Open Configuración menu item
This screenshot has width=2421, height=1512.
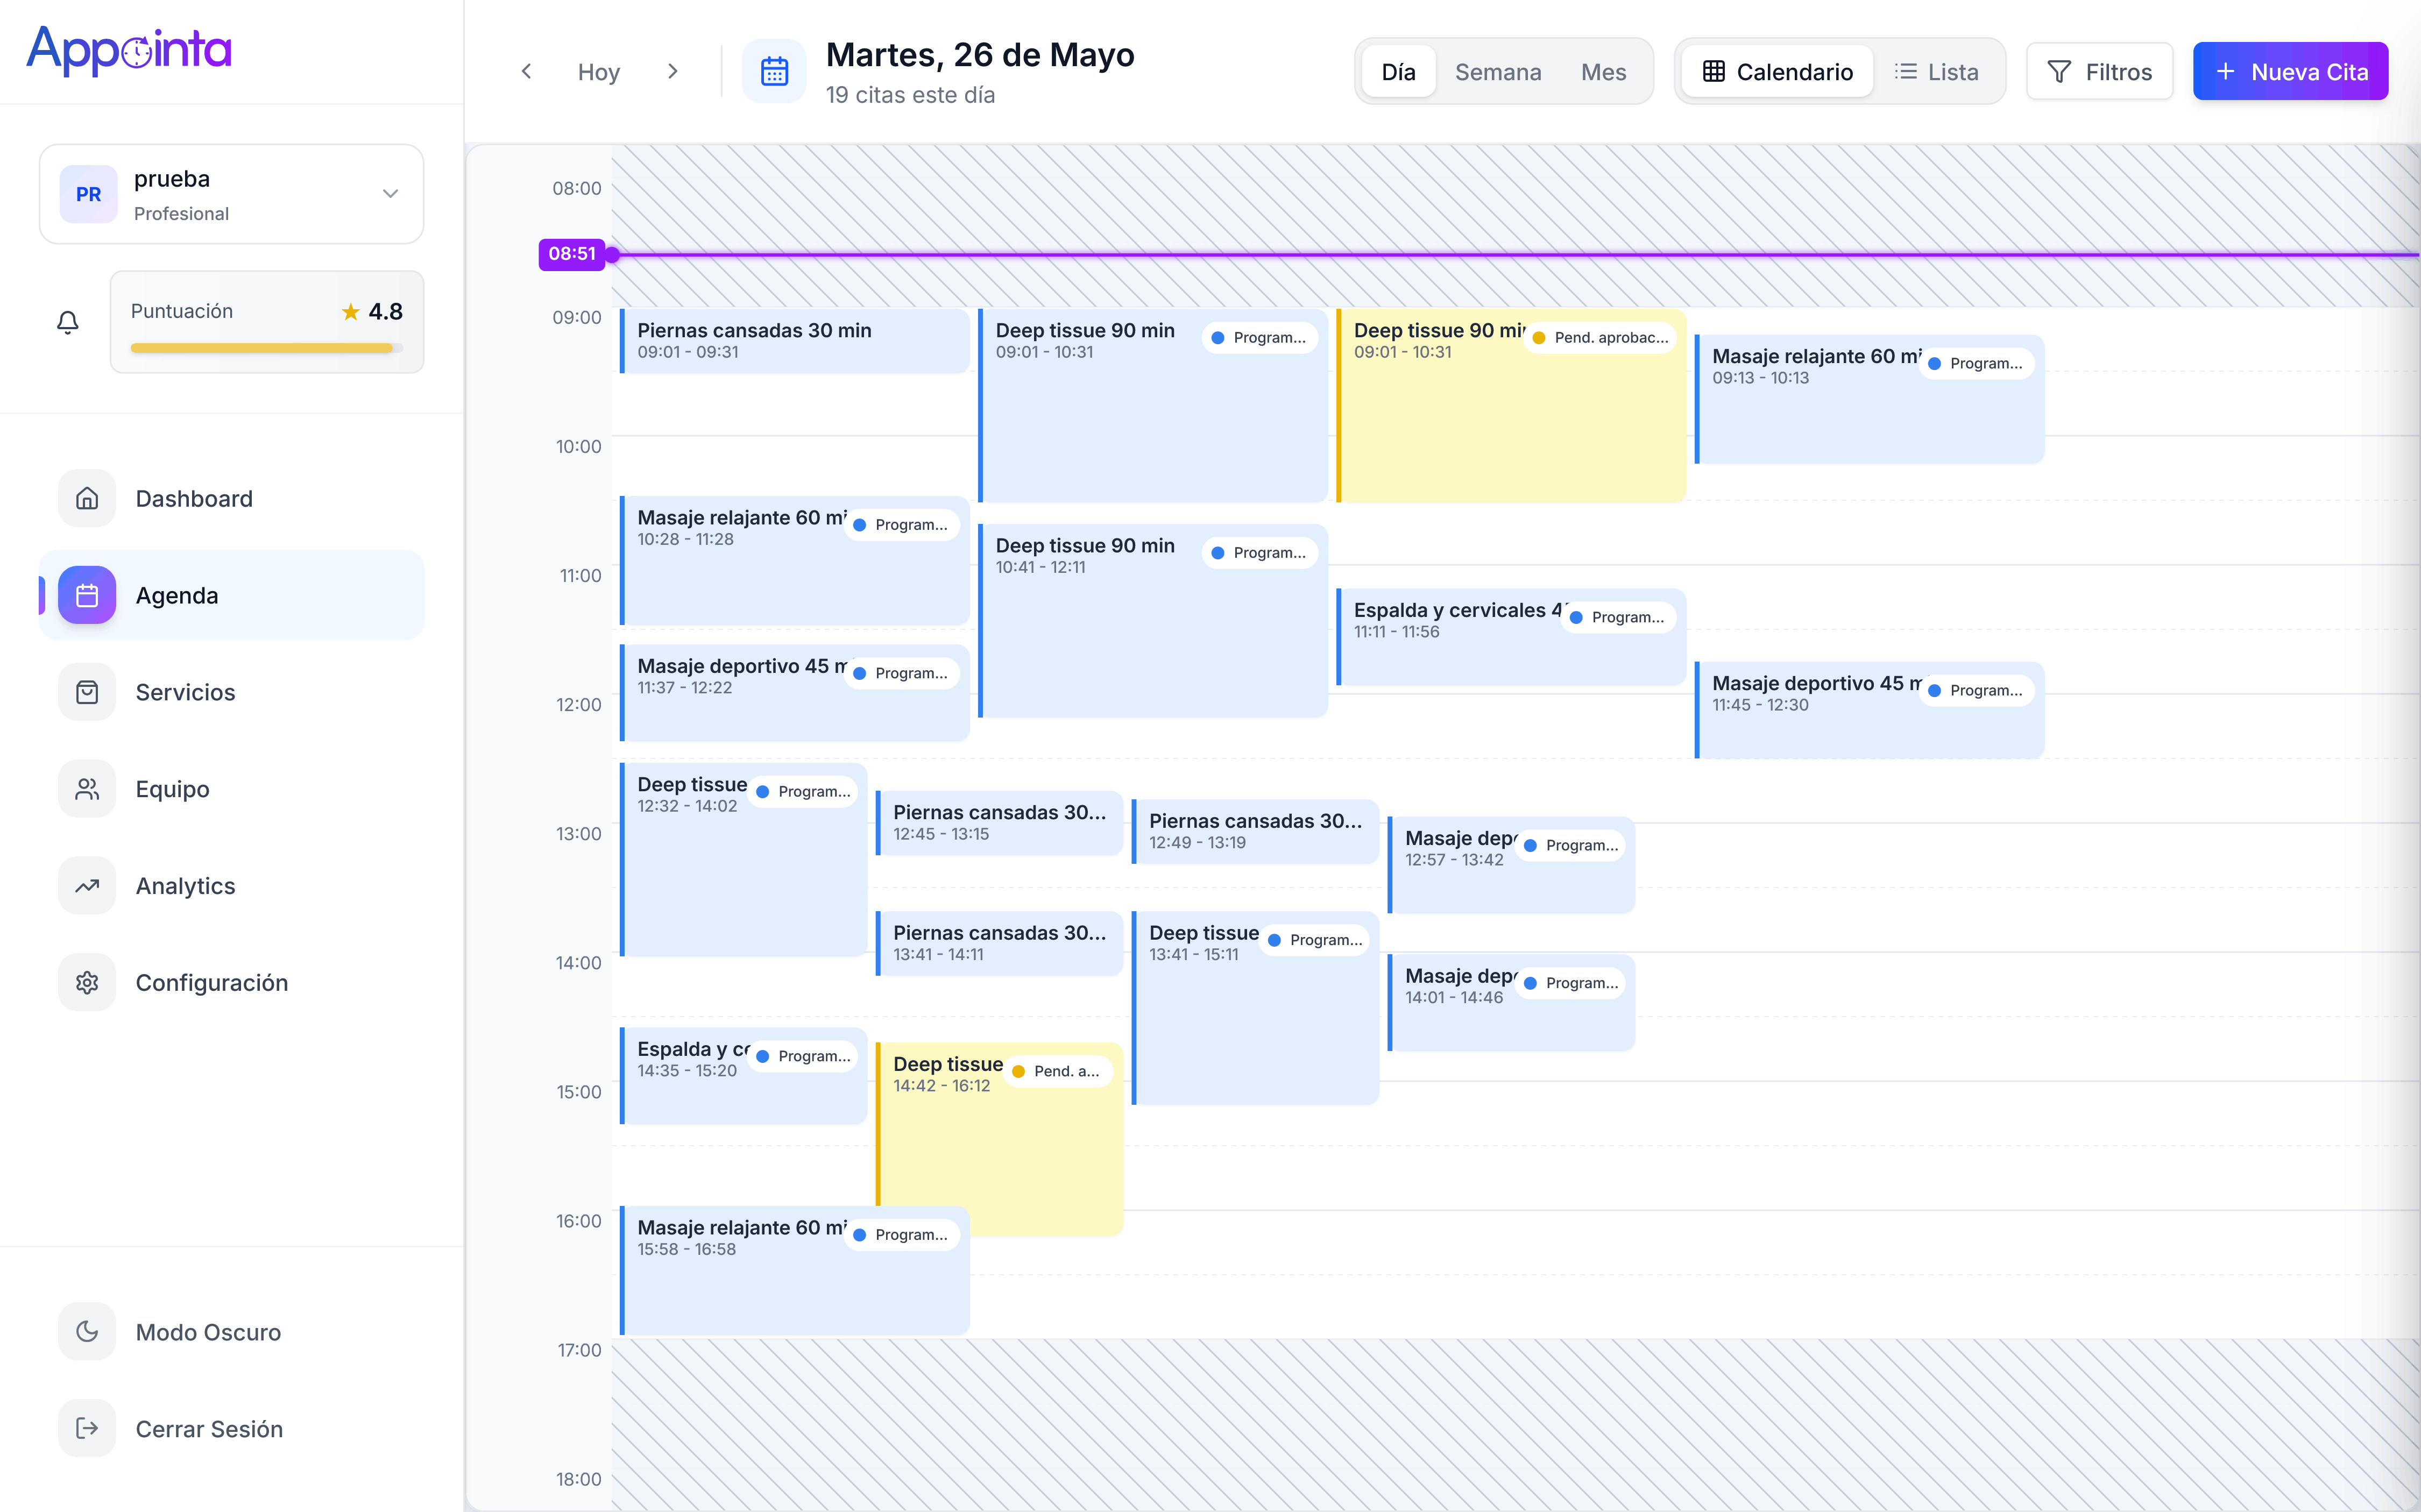(232, 983)
